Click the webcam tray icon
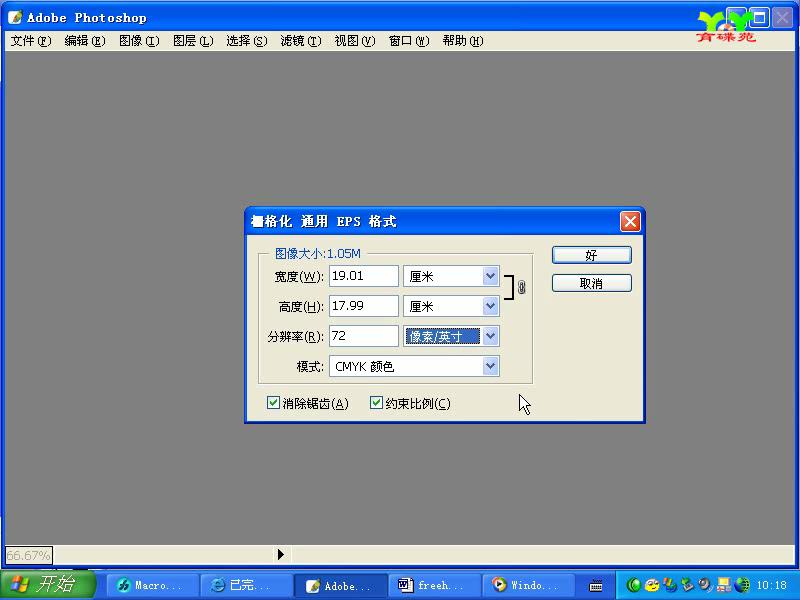Viewport: 800px width, 600px height. click(705, 585)
